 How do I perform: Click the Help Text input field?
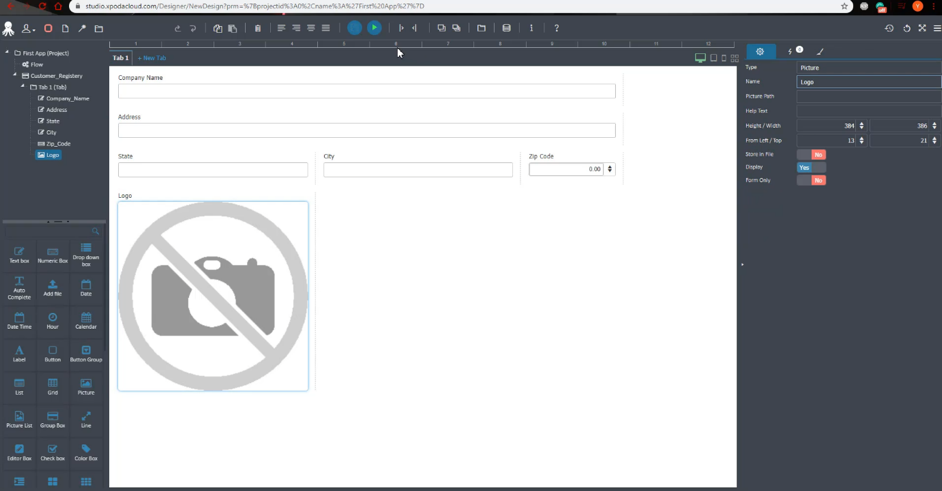pyautogui.click(x=869, y=111)
